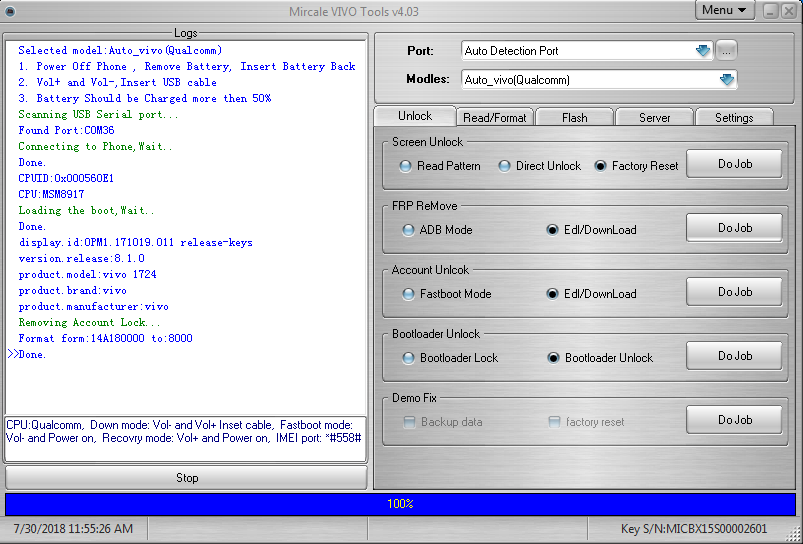
Task: Open the Server tab
Action: (x=654, y=118)
